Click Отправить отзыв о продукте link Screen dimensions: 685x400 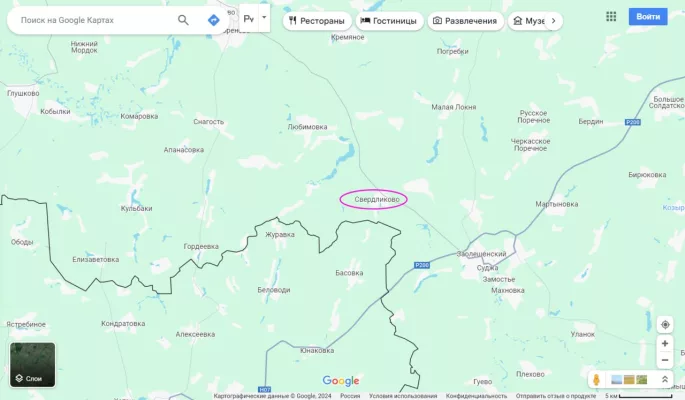(556, 396)
